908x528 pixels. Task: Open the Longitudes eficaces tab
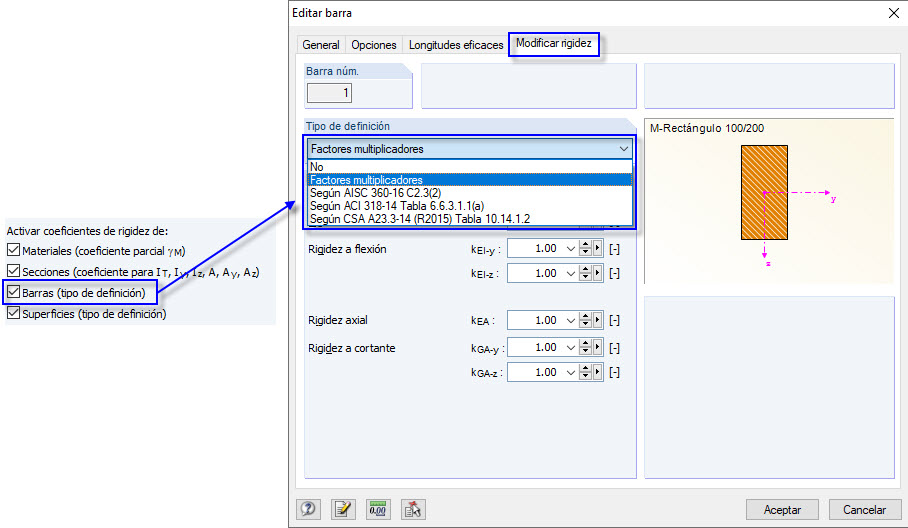click(456, 45)
